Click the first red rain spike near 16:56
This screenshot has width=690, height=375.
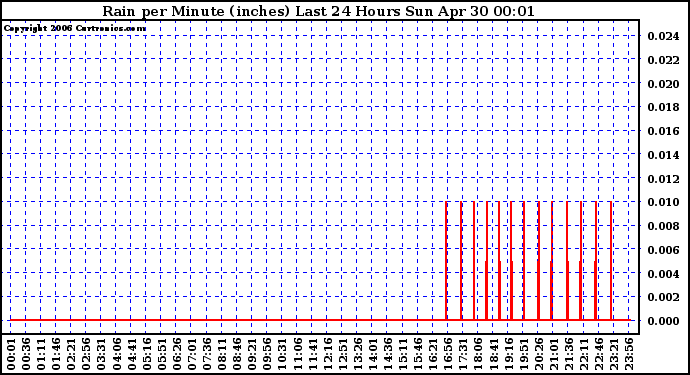click(x=446, y=261)
